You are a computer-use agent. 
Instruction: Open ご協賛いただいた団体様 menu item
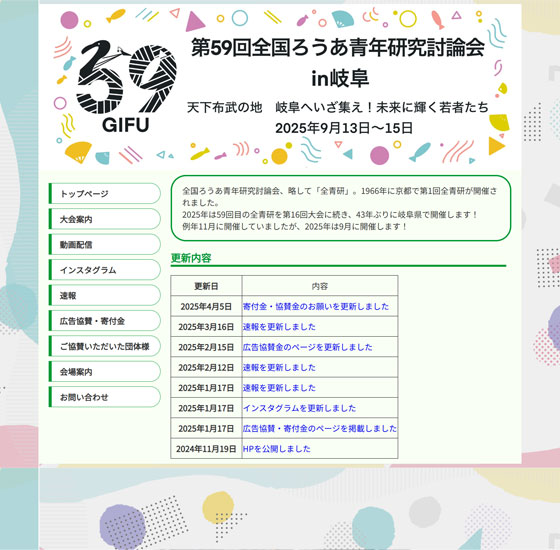[x=105, y=346]
